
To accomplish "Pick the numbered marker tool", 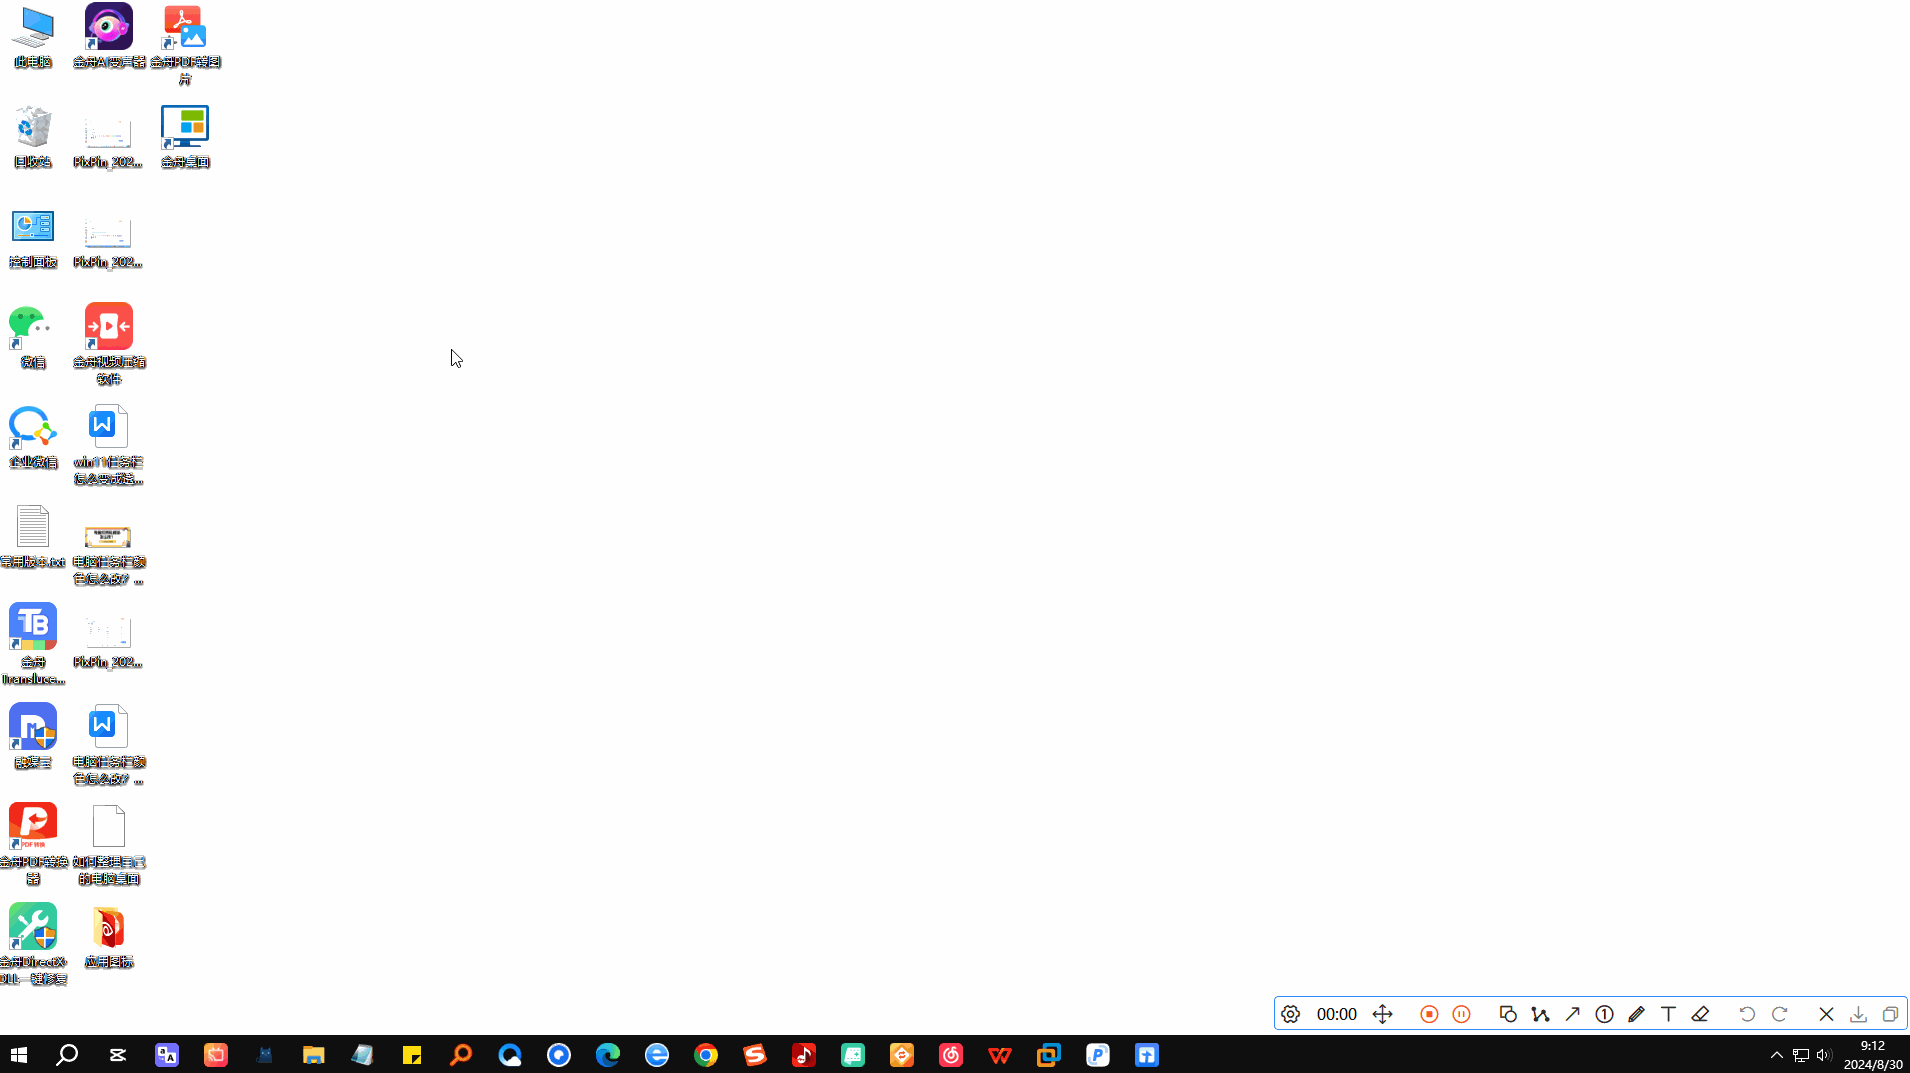I will click(1604, 1014).
